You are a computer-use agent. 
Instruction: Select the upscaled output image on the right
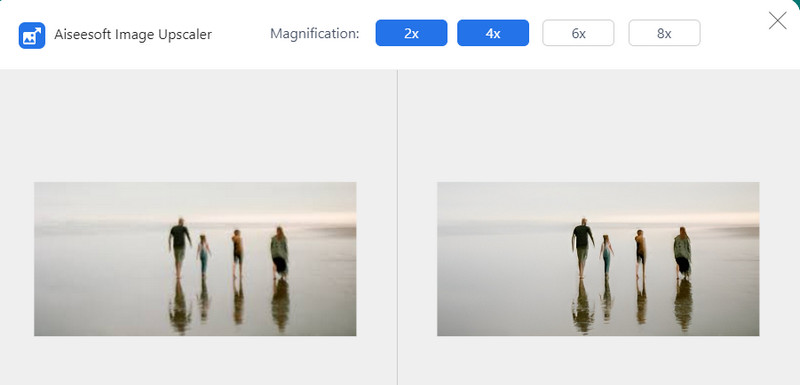point(598,259)
